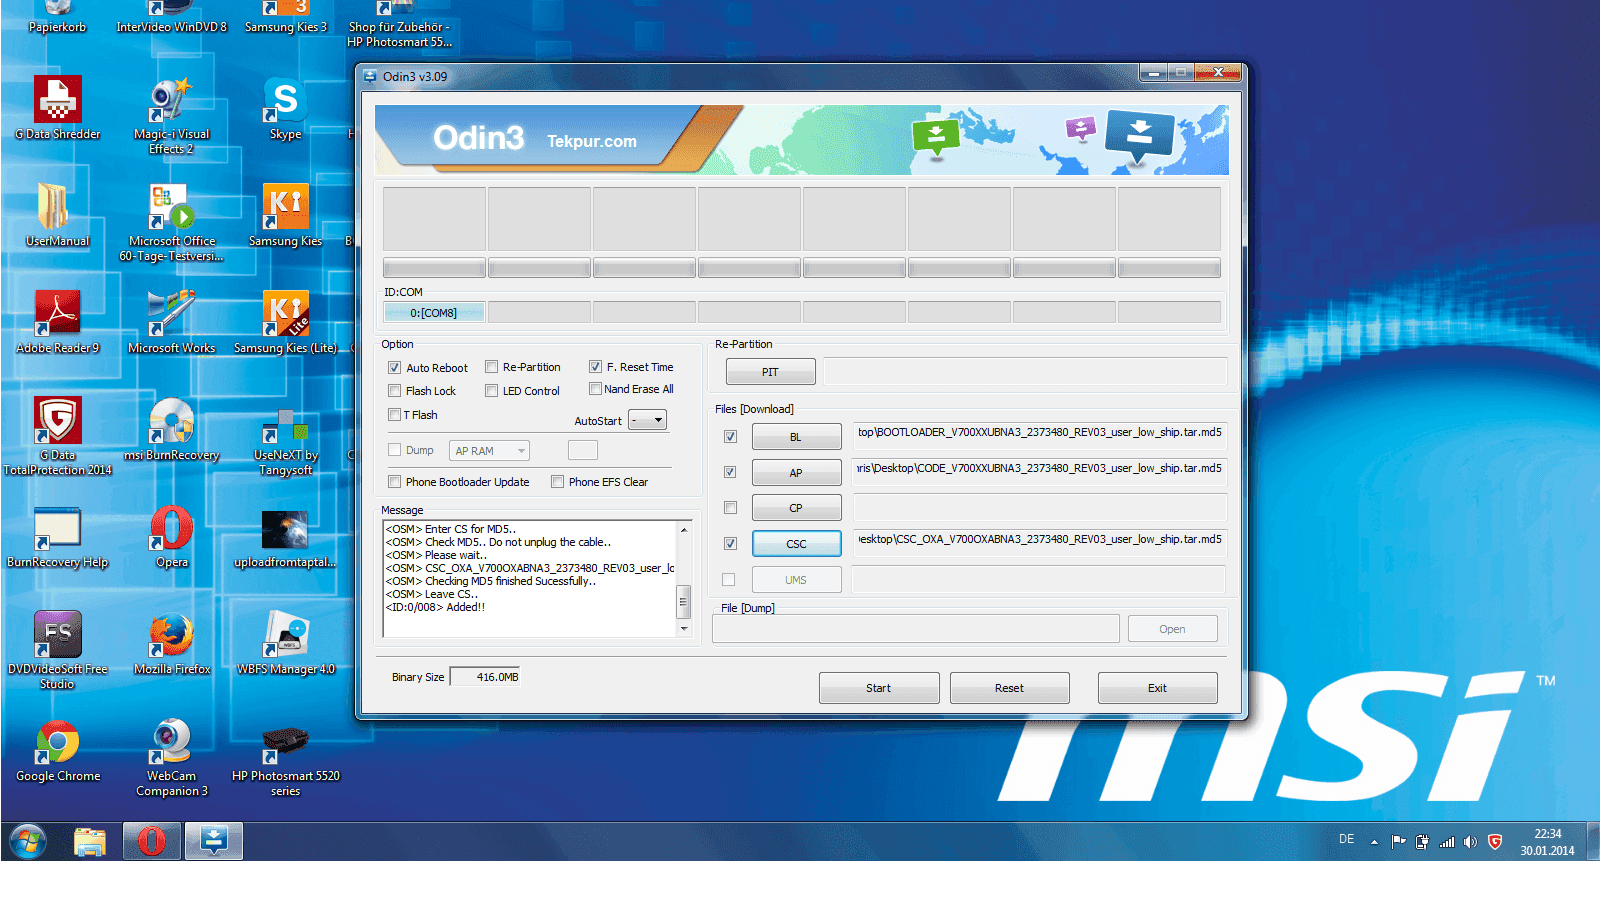The image size is (1600, 900).
Task: Open the AutoStart dropdown
Action: click(x=647, y=420)
